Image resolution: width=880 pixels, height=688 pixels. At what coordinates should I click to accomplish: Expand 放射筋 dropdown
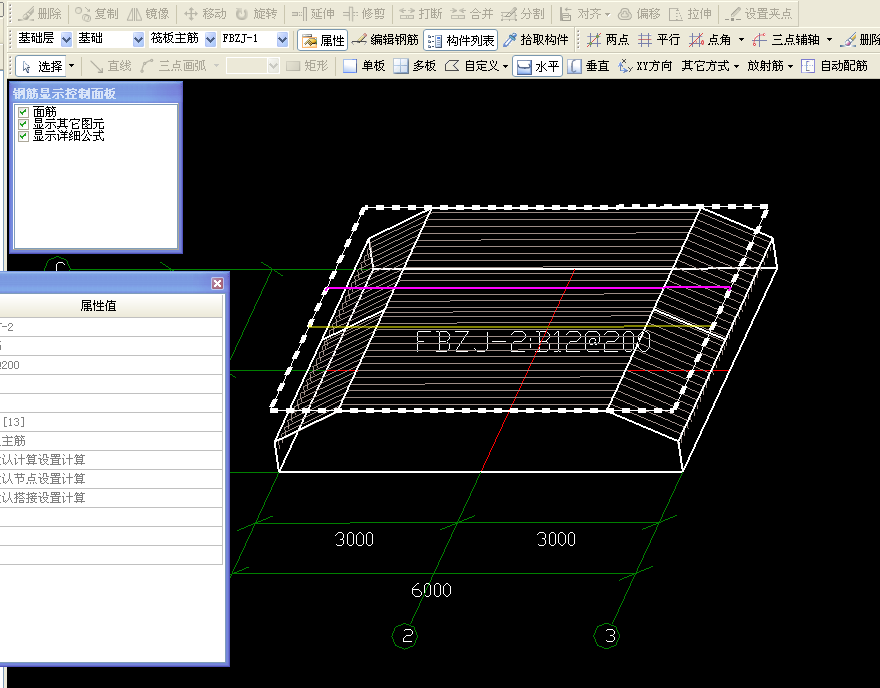point(790,67)
